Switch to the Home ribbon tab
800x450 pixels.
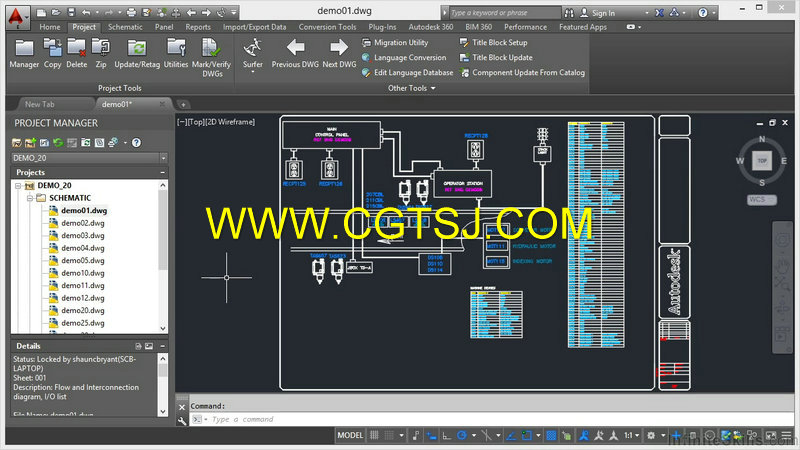click(49, 27)
